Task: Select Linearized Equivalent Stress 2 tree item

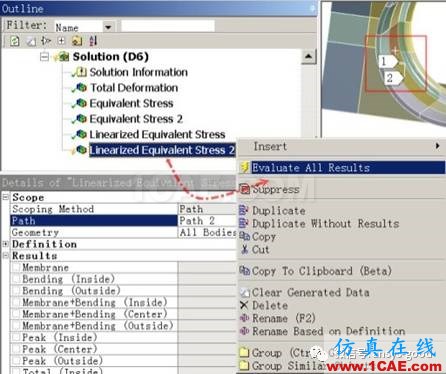Action: (x=162, y=150)
